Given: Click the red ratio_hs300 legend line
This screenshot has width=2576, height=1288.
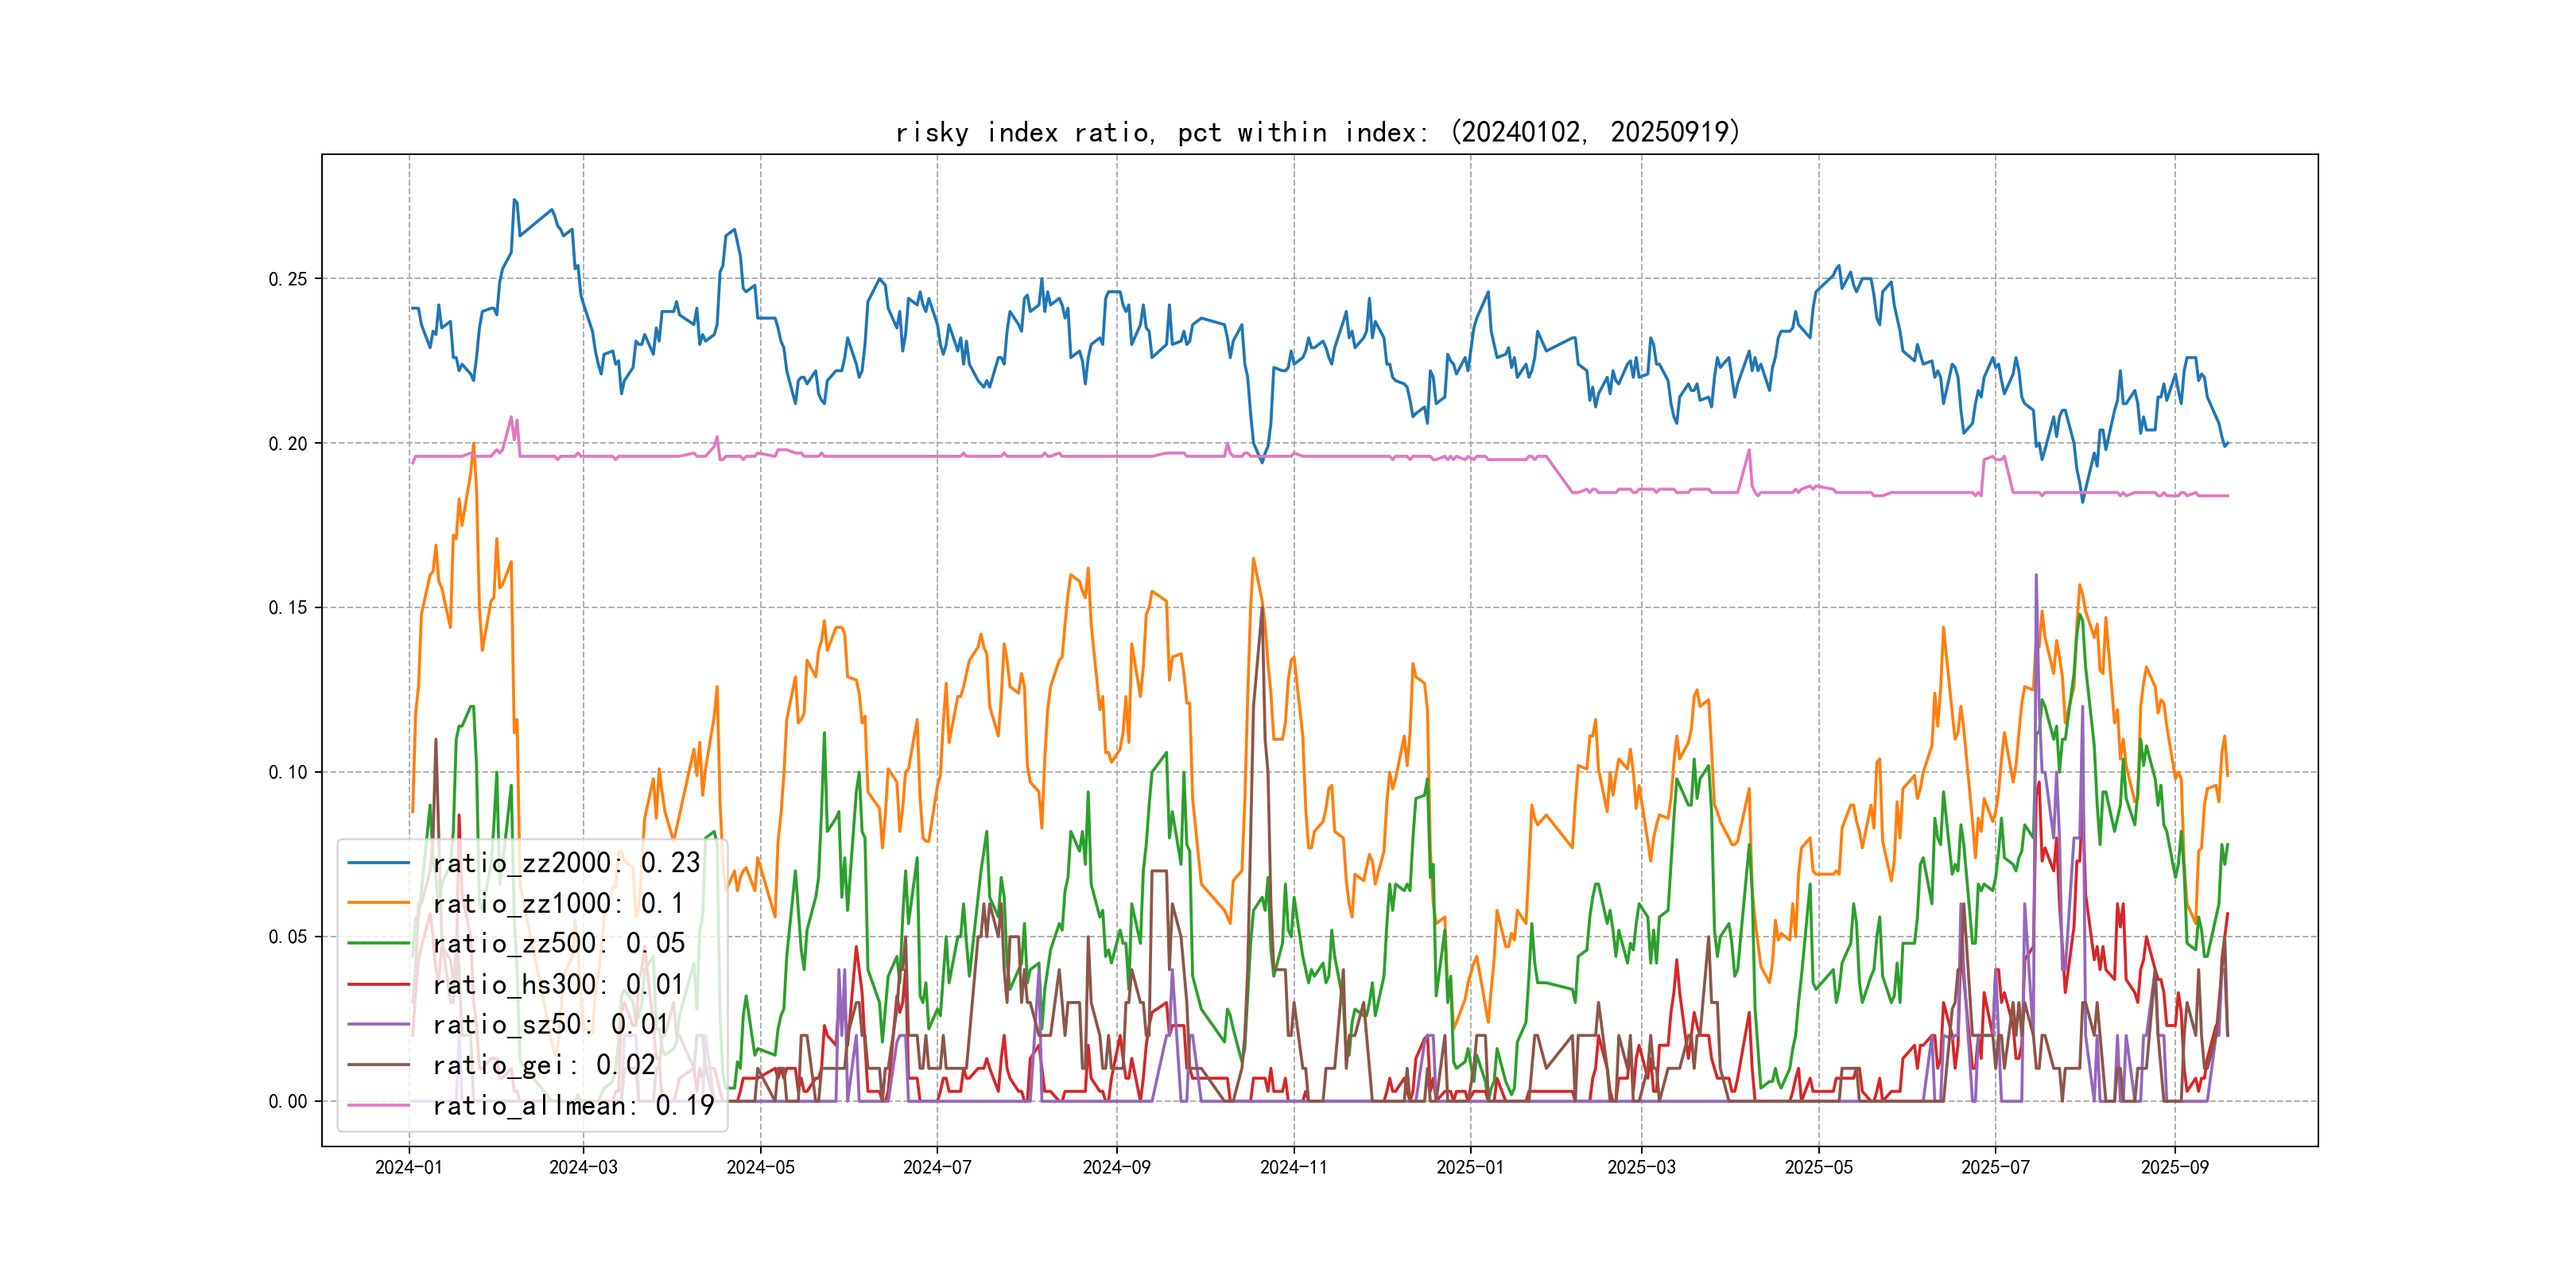Looking at the screenshot, I should [x=378, y=984].
